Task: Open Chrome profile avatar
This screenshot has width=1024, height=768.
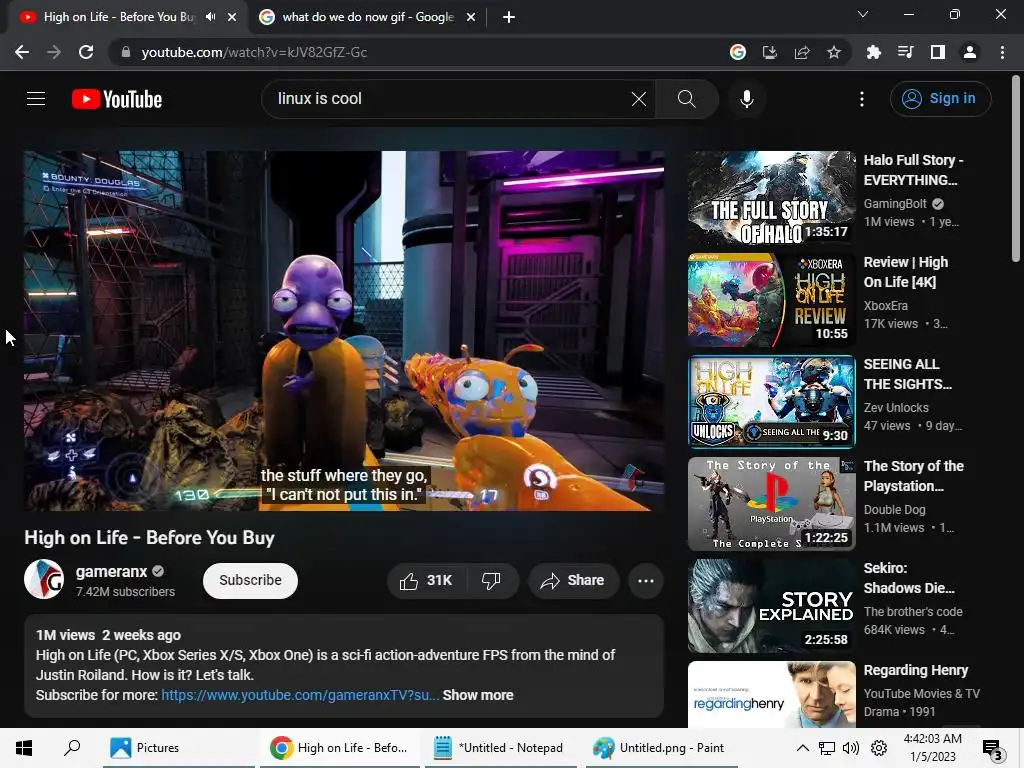Action: 970,52
